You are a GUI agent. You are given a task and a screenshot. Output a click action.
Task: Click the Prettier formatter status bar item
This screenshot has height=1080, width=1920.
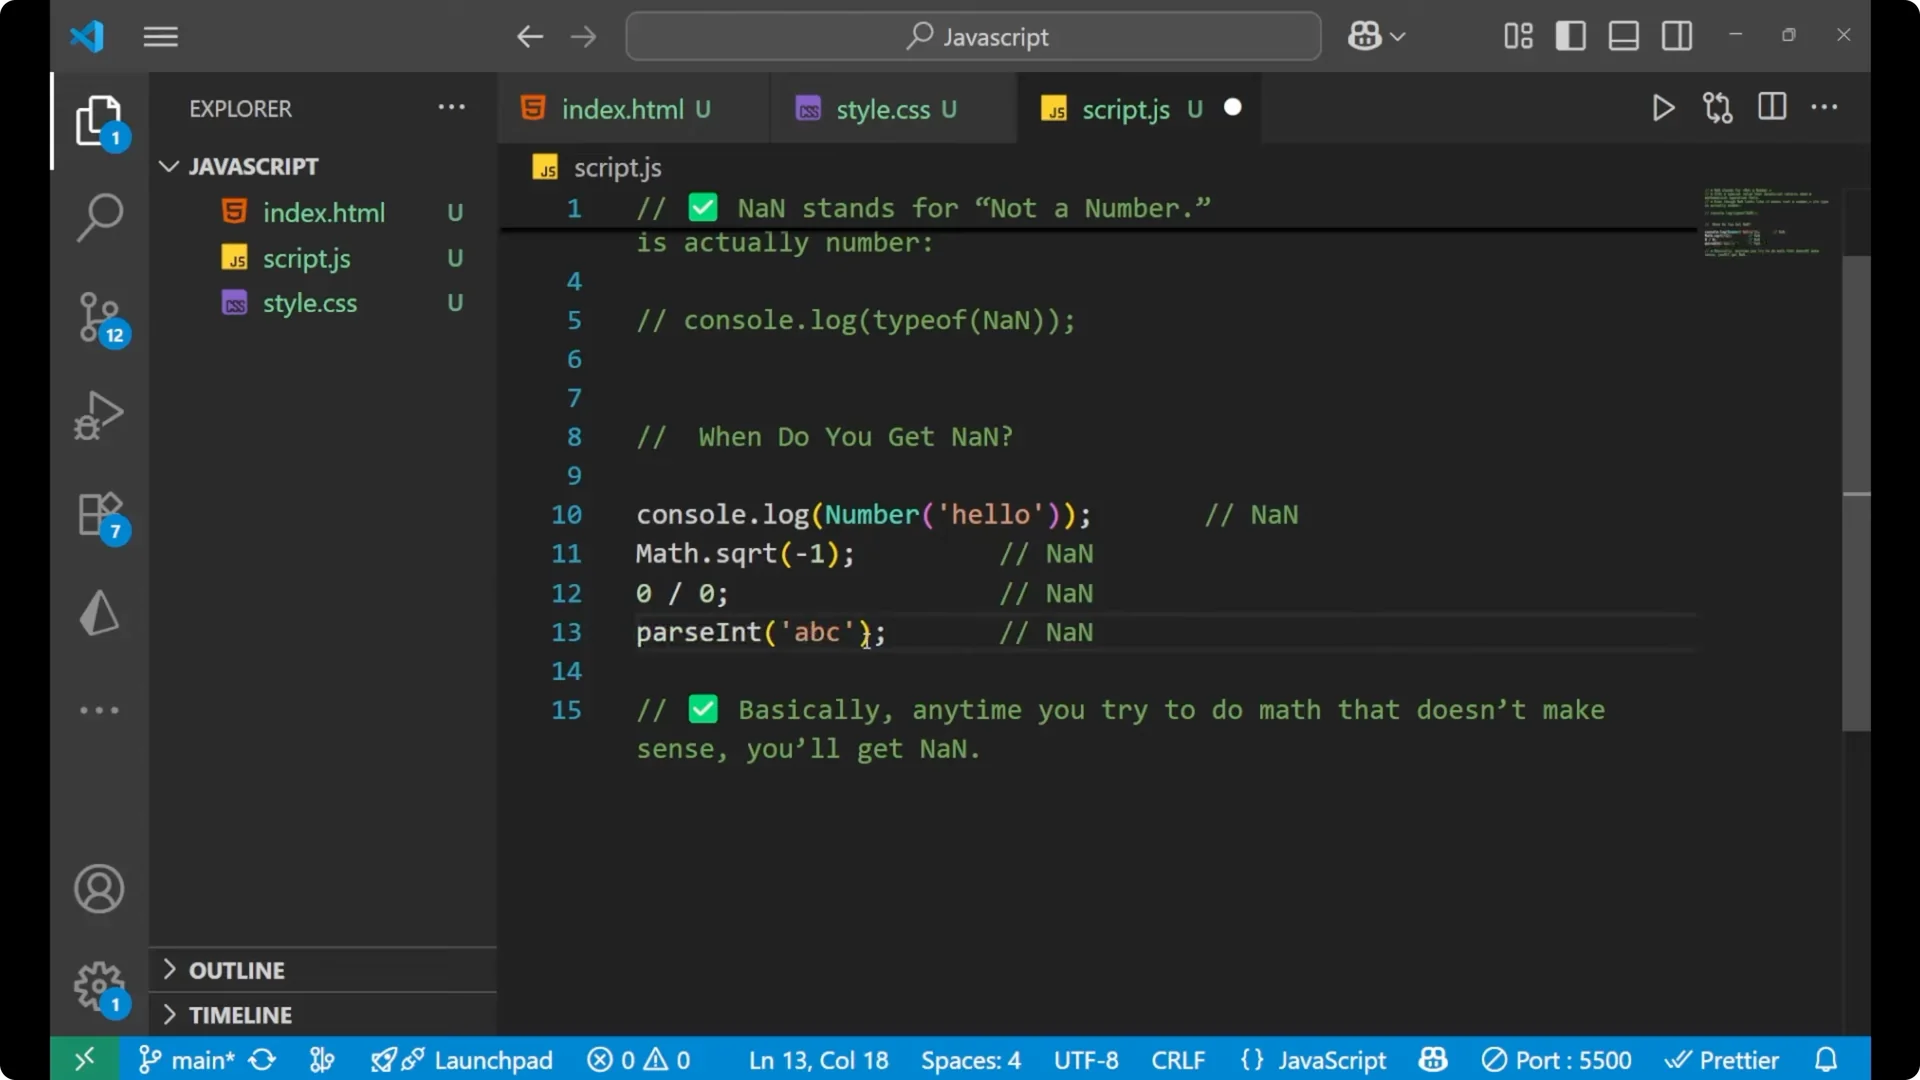1723,1059
